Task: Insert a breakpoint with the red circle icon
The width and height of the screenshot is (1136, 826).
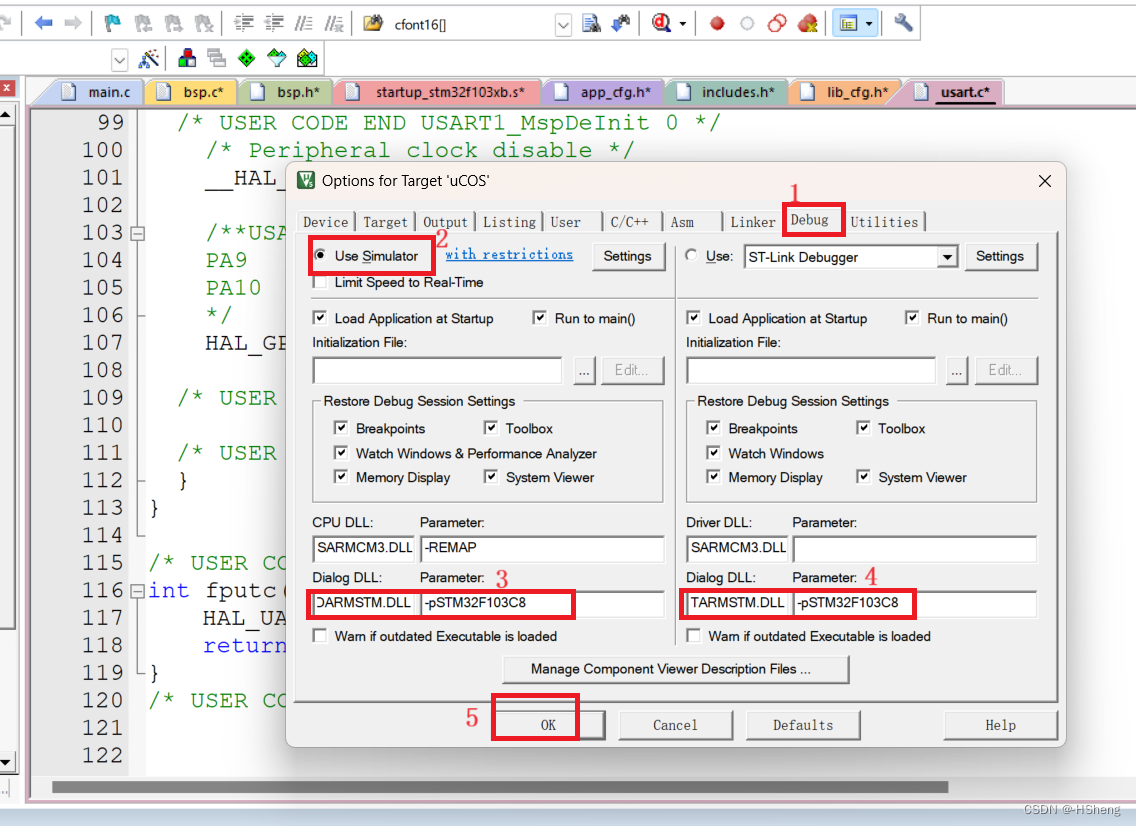Action: [x=716, y=21]
